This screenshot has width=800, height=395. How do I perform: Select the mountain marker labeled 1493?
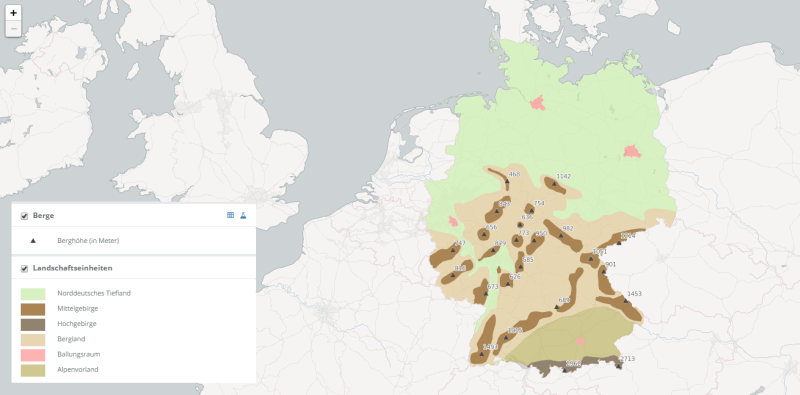(x=481, y=354)
